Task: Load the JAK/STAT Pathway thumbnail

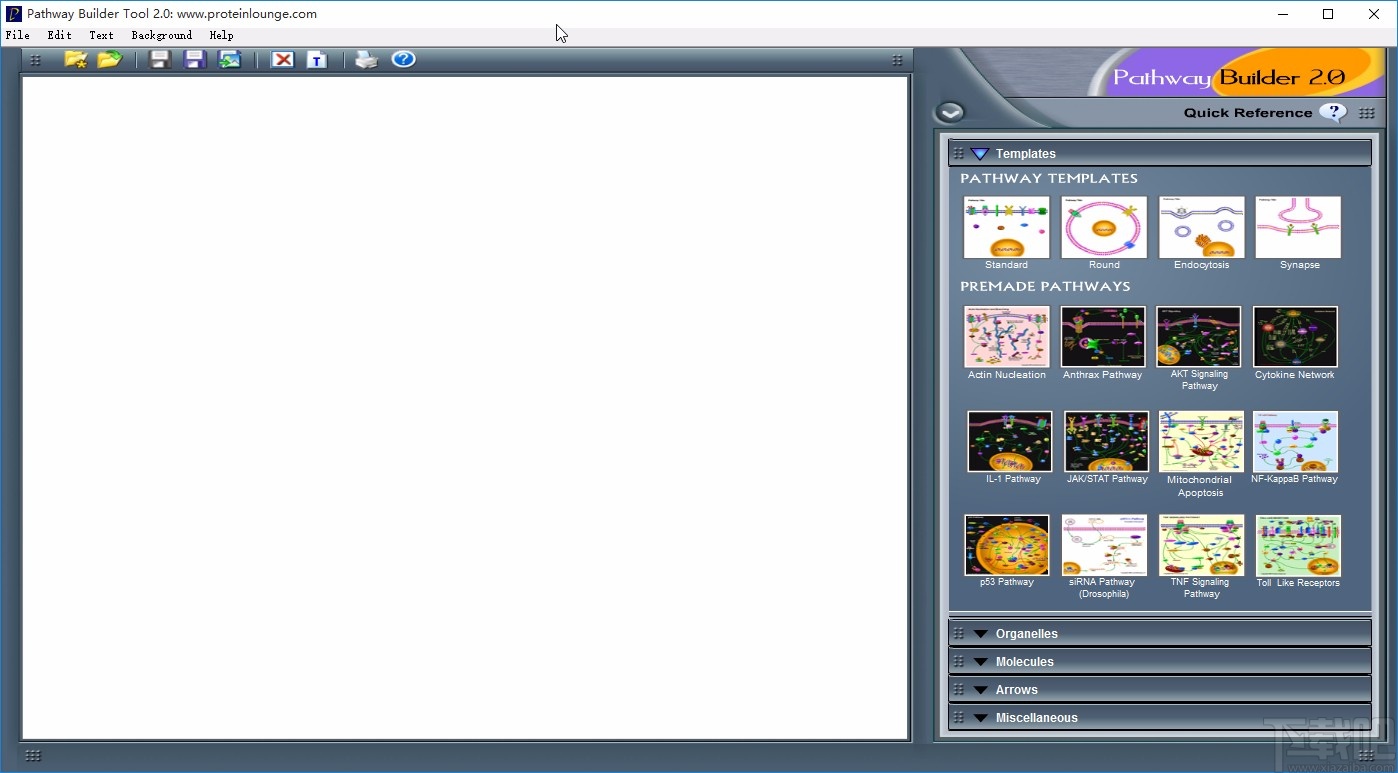Action: [1106, 441]
